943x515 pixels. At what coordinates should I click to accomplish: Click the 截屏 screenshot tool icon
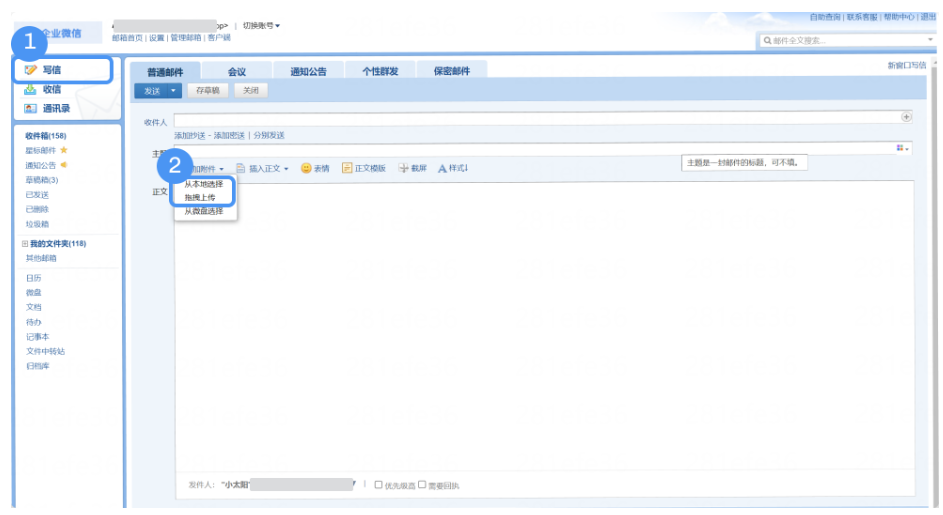[403, 168]
